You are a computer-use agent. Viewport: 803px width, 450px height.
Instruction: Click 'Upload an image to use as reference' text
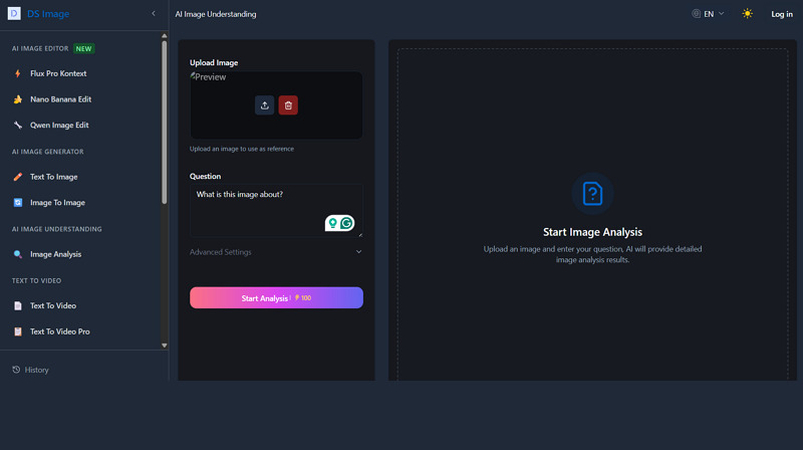[x=242, y=149]
